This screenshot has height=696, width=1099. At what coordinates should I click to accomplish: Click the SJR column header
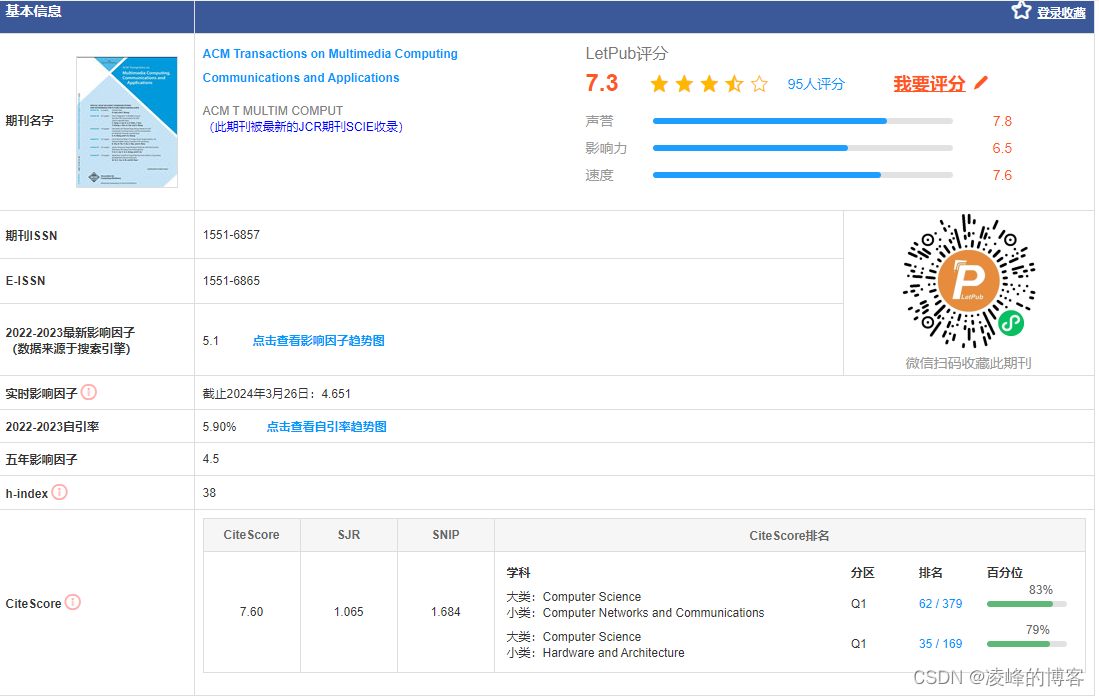(x=348, y=535)
